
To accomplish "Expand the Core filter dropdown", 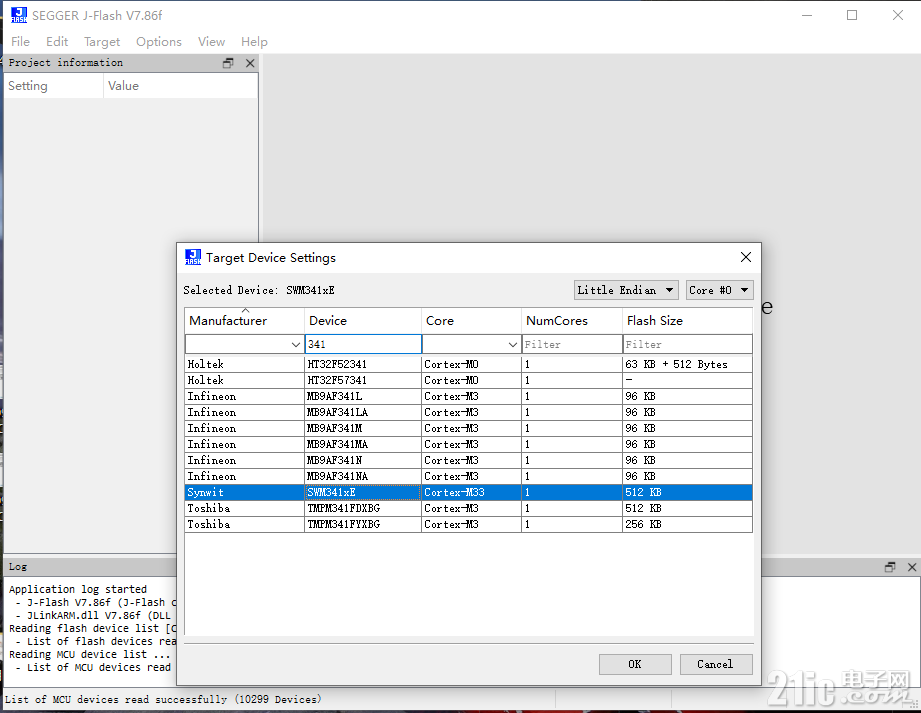I will pyautogui.click(x=513, y=345).
